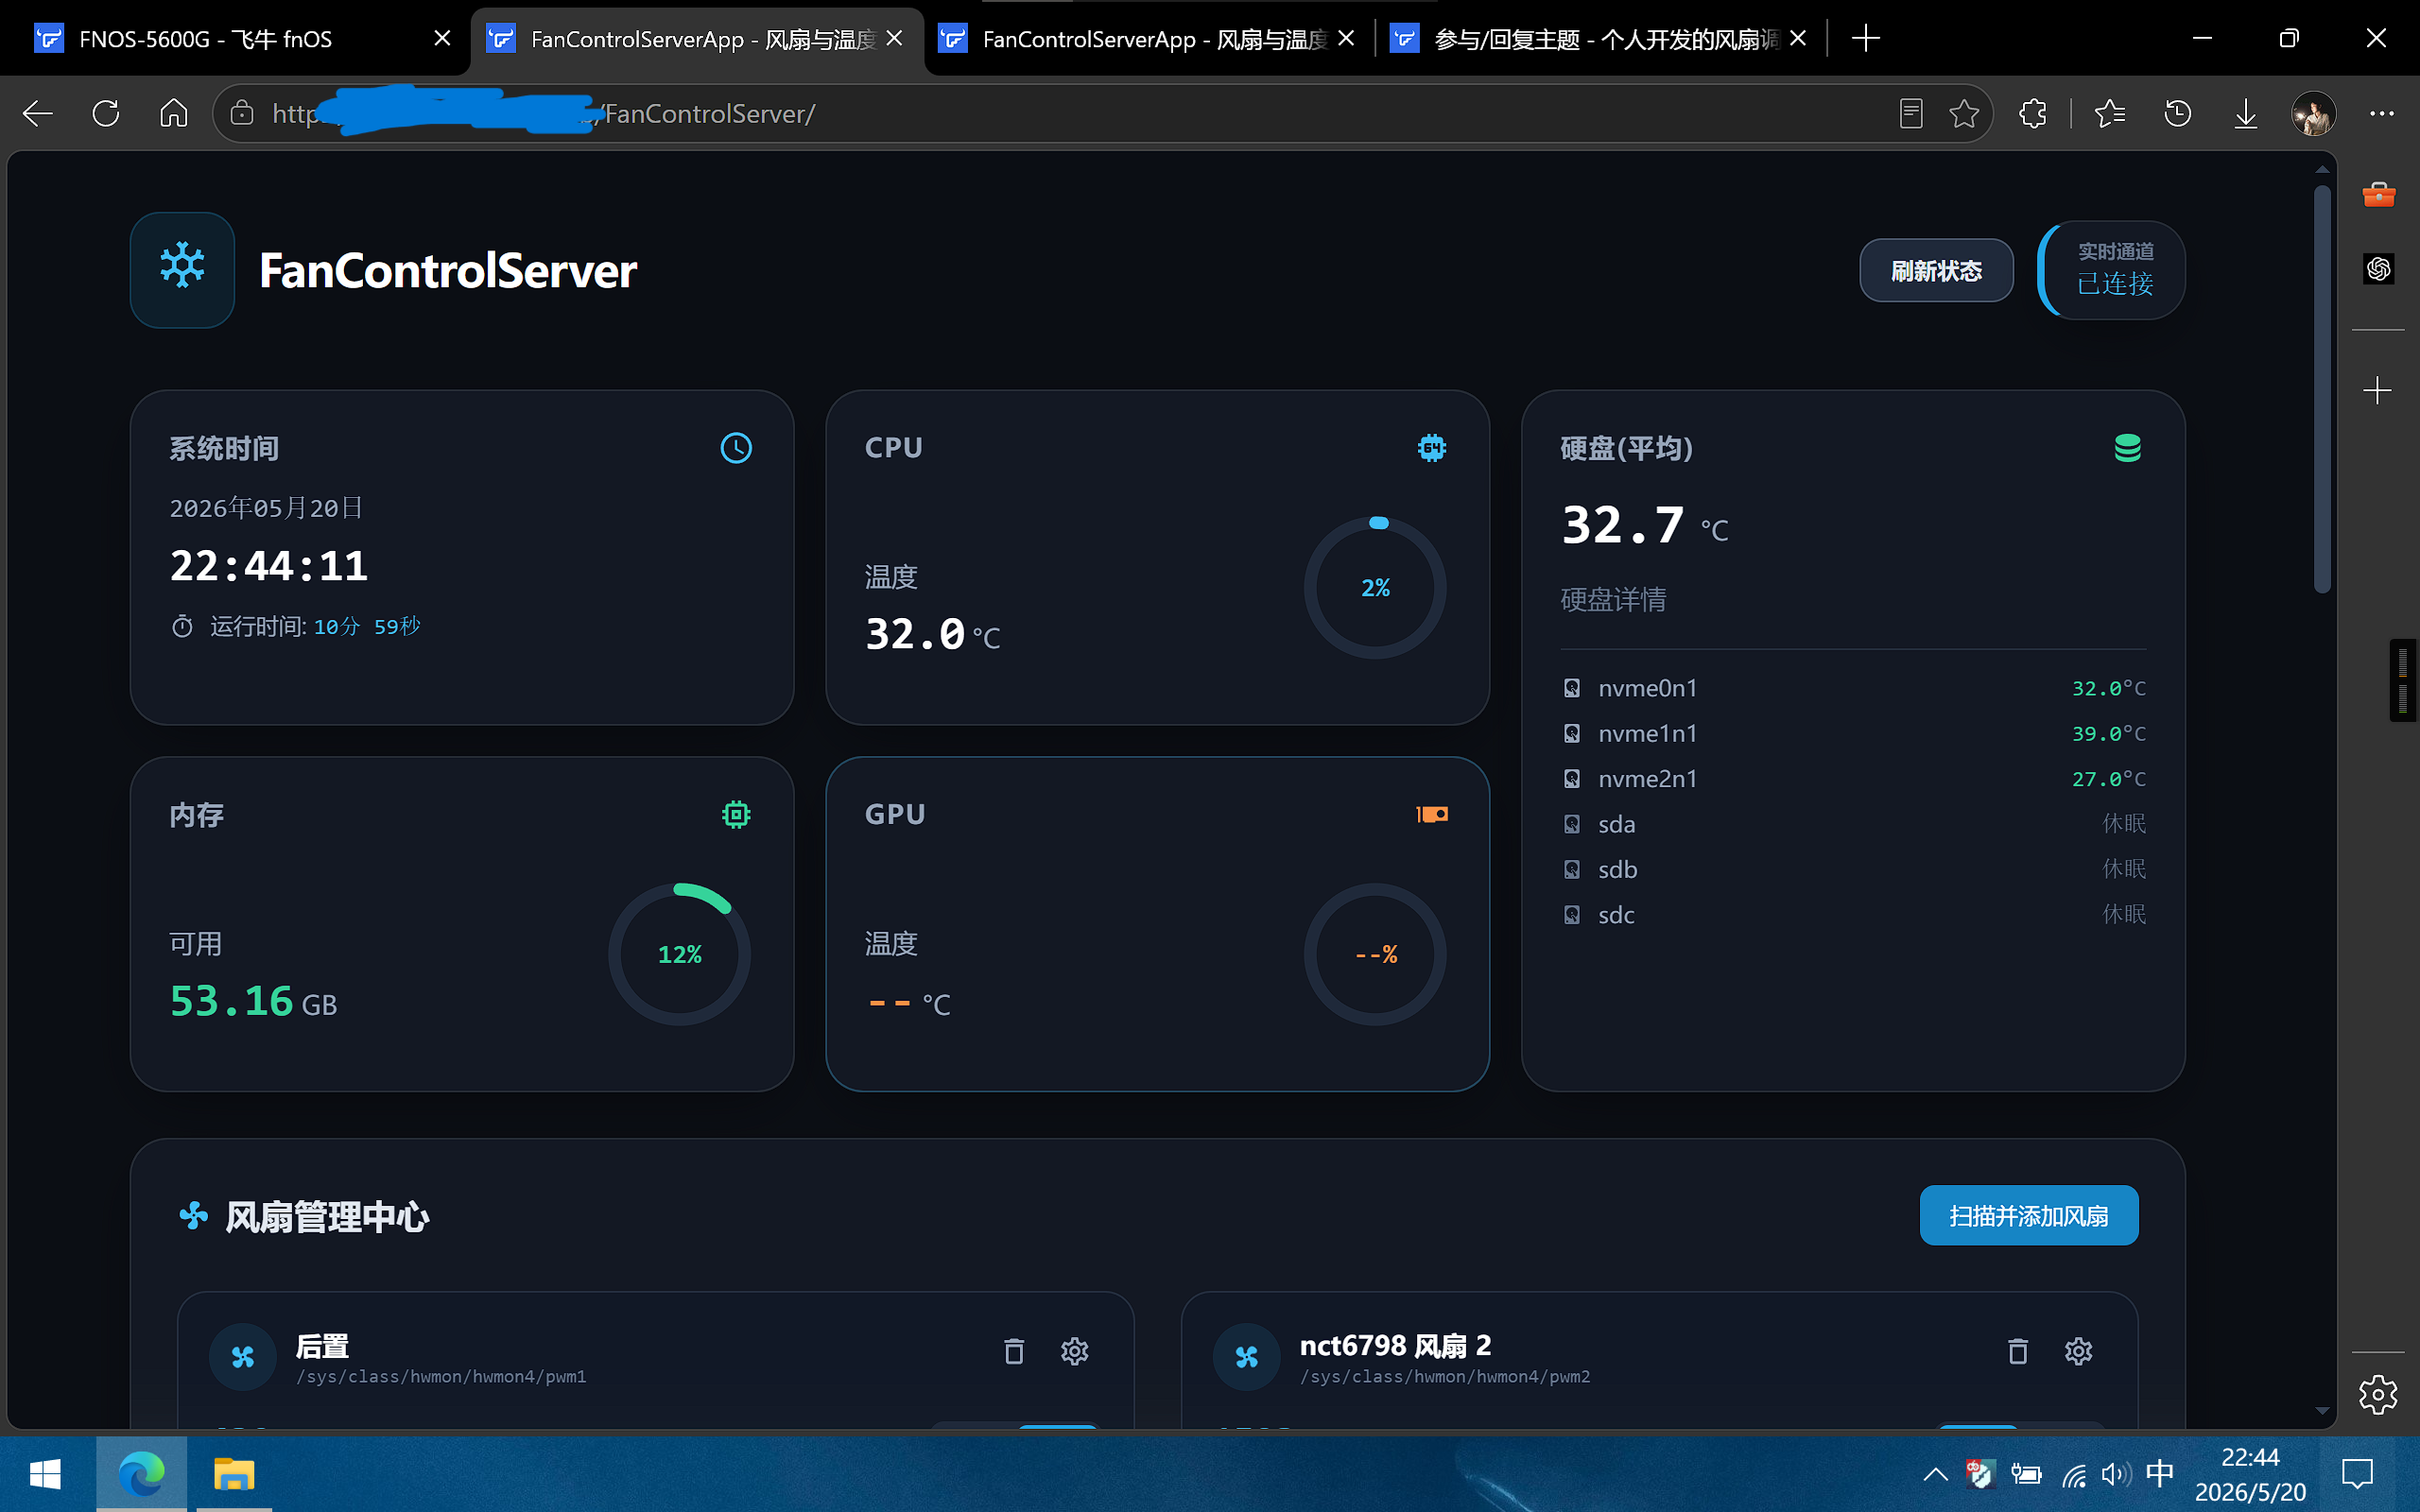Close the FNOS-5600G tab
2420x1512 pixels.
[x=442, y=39]
